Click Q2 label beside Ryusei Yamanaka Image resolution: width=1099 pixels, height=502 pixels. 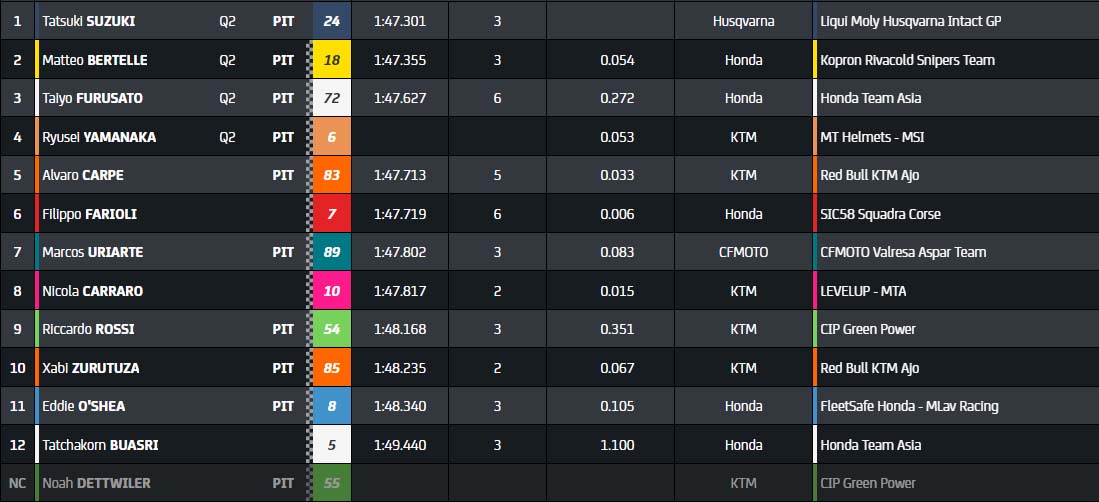(x=227, y=137)
